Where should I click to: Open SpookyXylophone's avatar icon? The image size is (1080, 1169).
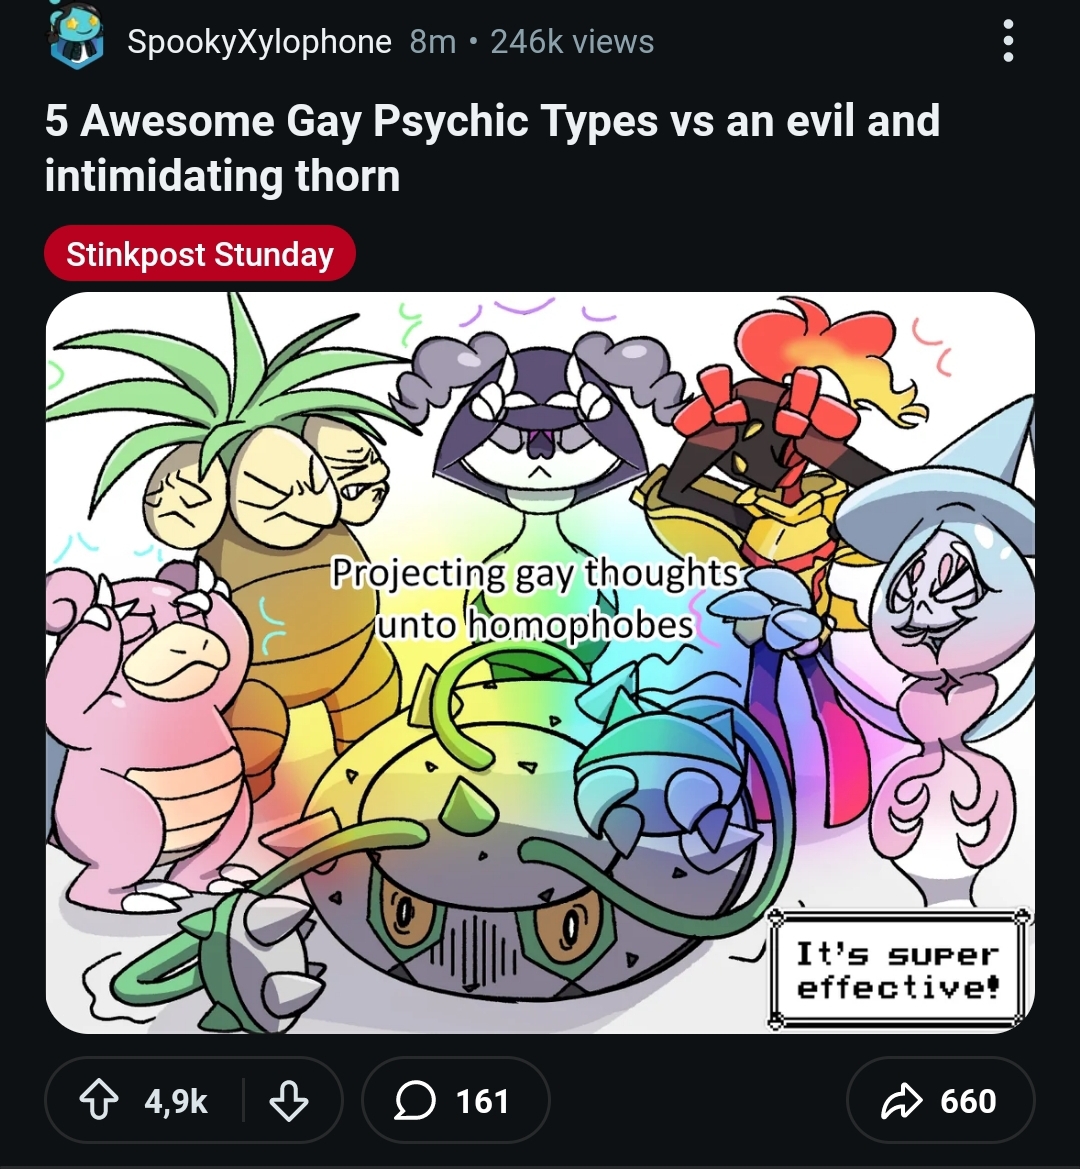pyautogui.click(x=74, y=40)
